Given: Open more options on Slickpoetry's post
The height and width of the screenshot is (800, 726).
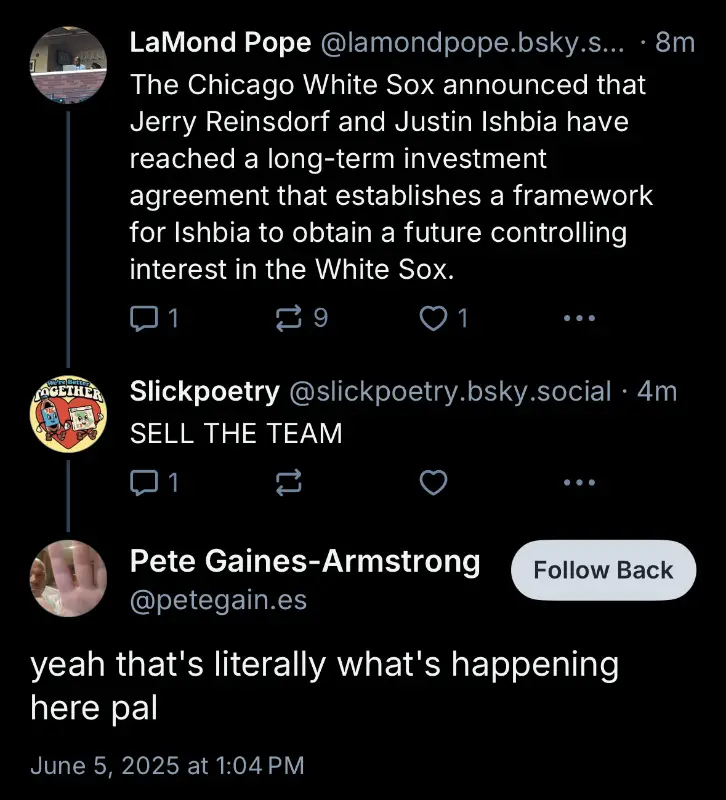Looking at the screenshot, I should [579, 484].
